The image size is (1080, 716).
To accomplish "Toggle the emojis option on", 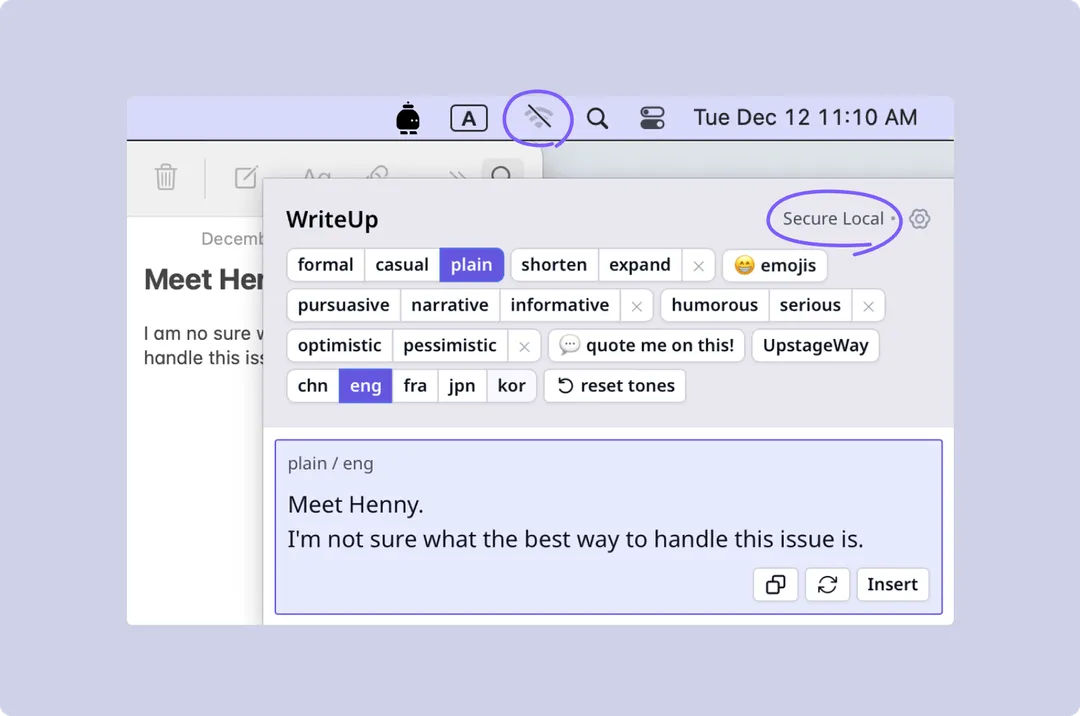I will point(774,265).
